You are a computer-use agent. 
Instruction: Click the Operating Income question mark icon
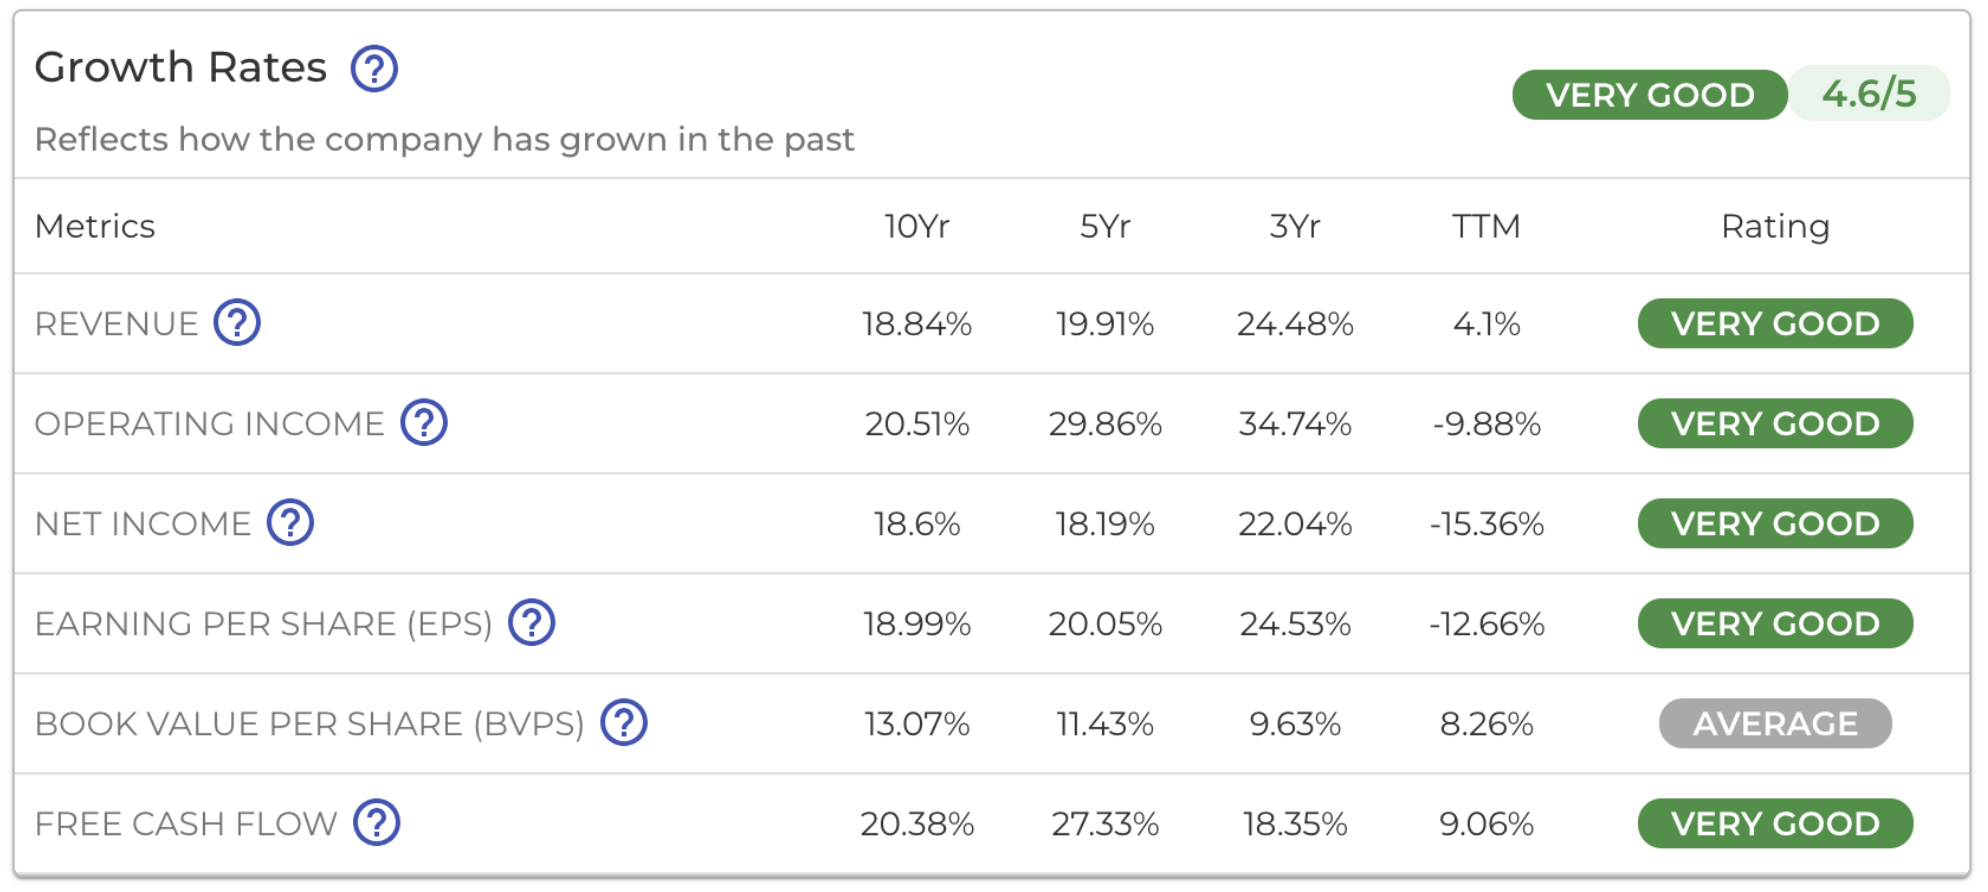click(424, 423)
